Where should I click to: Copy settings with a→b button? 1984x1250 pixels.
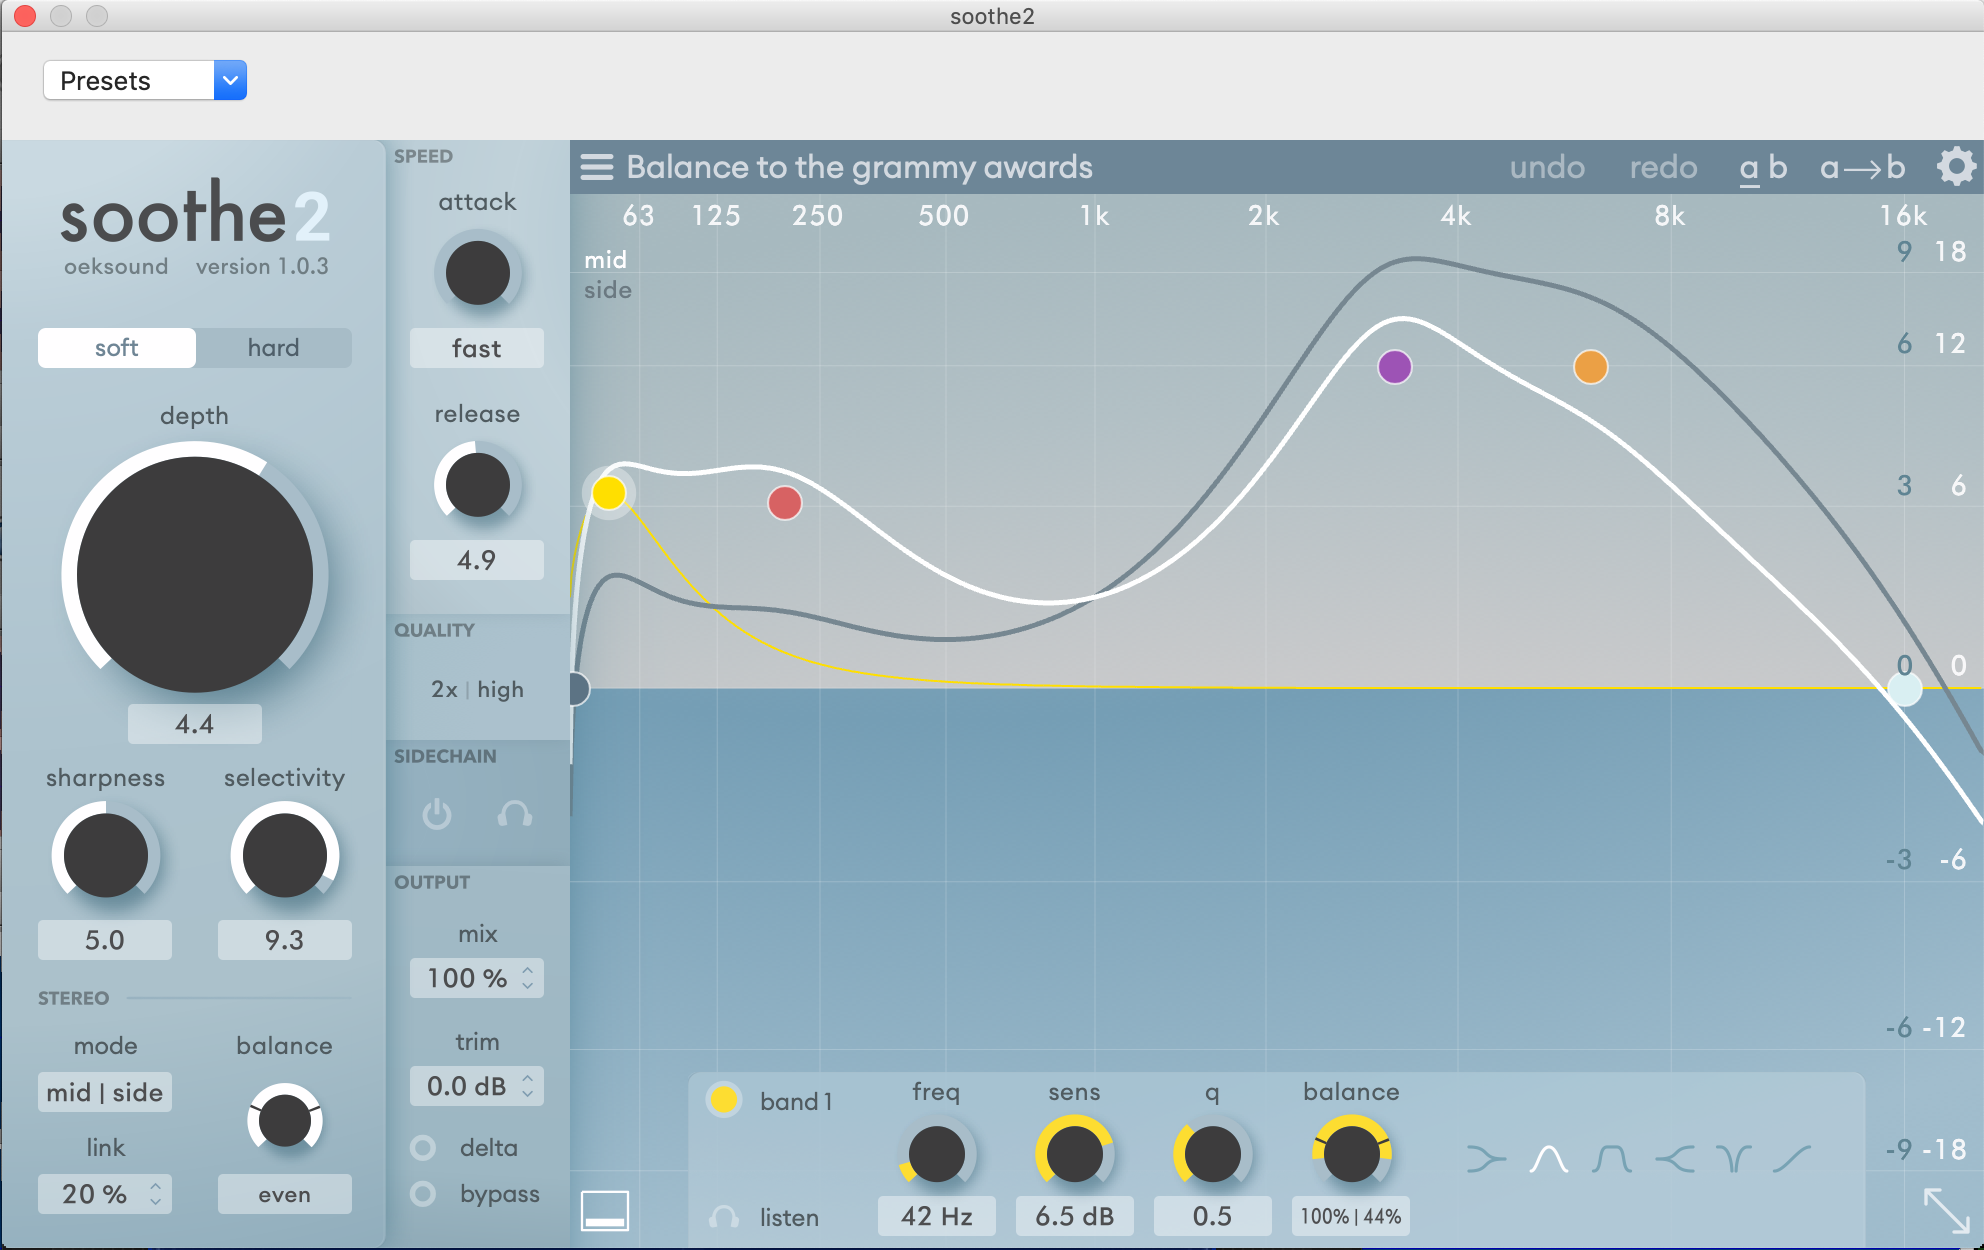coord(1862,167)
